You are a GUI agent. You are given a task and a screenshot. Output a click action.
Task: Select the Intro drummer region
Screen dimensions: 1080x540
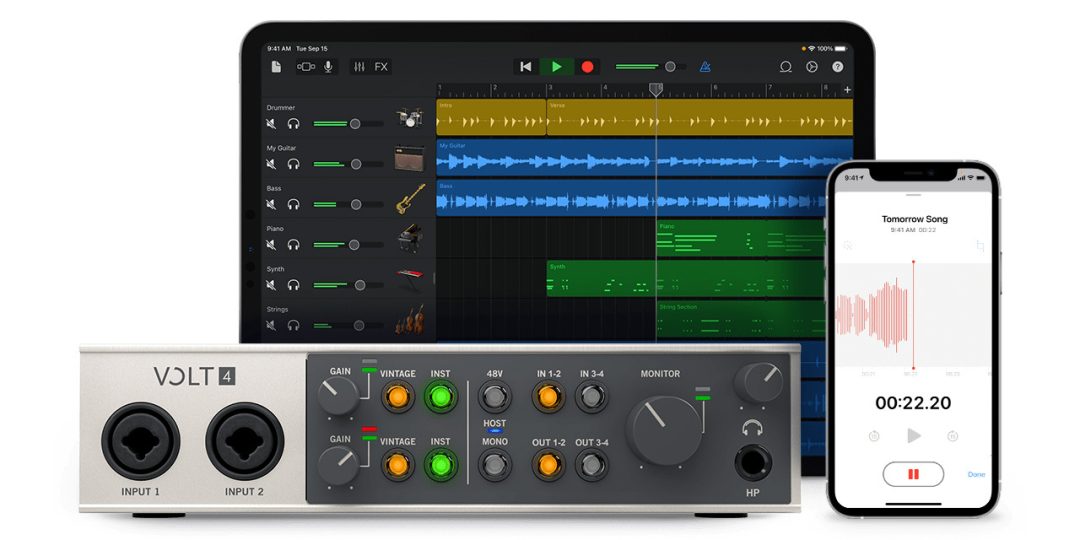(491, 117)
